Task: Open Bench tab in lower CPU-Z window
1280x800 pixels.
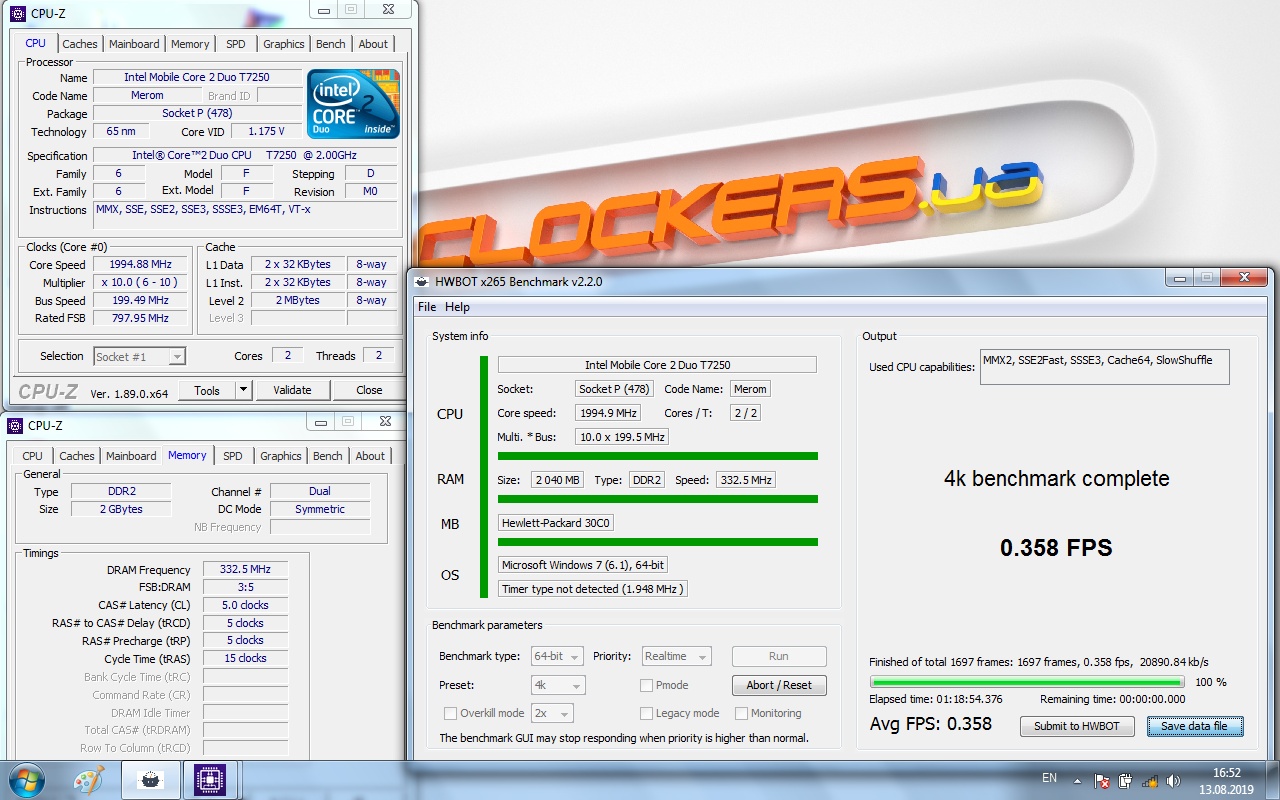Action: coord(328,456)
